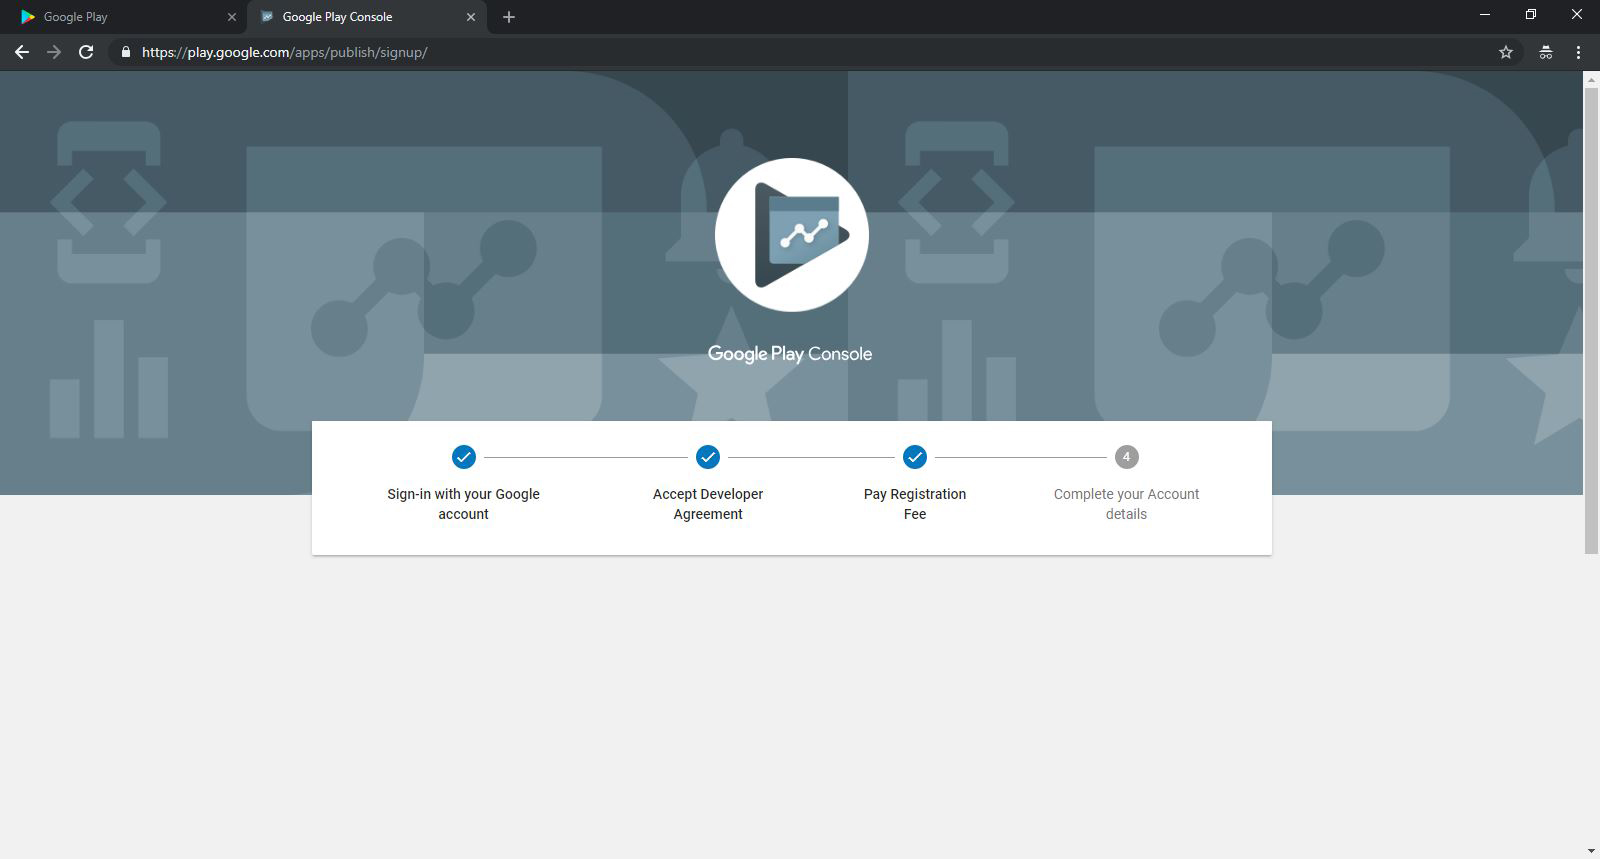Viewport: 1600px width, 859px height.
Task: Open the Chrome three-dot menu
Action: coord(1578,52)
